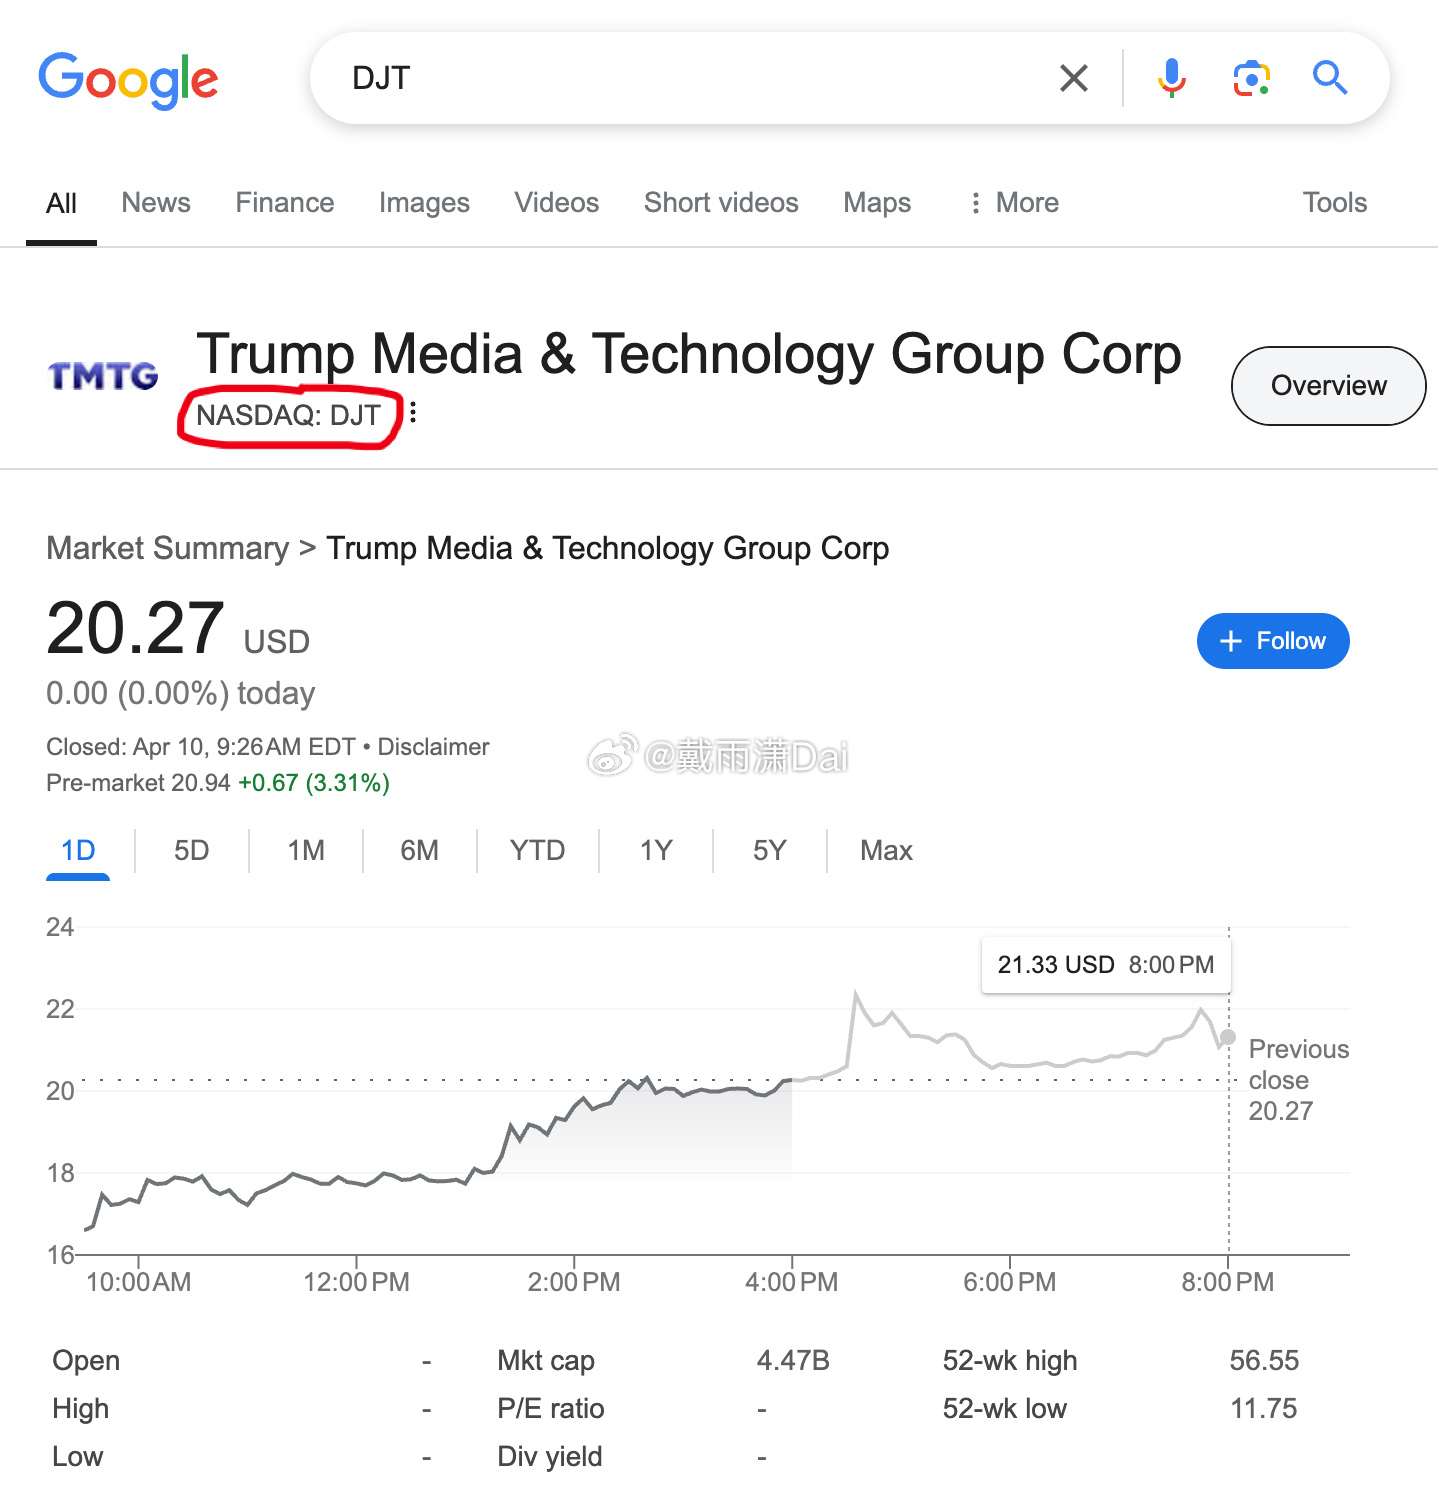This screenshot has height=1508, width=1438.
Task: Select the 5D chart range
Action: click(192, 851)
